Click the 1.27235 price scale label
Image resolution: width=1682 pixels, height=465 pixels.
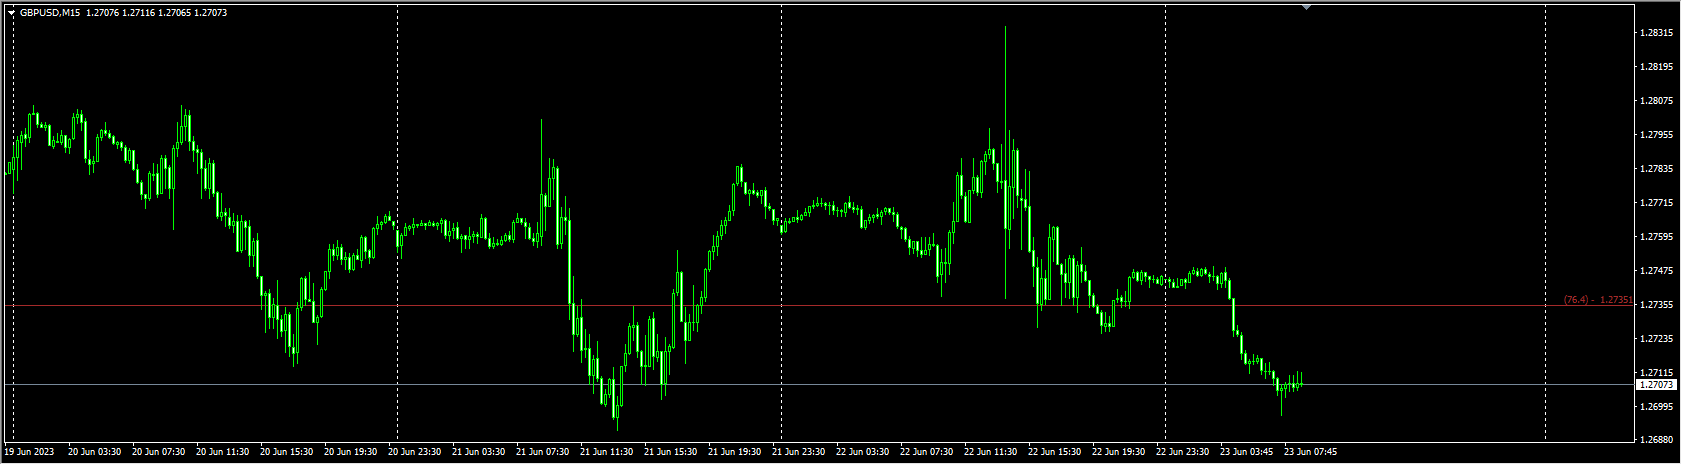click(1657, 339)
